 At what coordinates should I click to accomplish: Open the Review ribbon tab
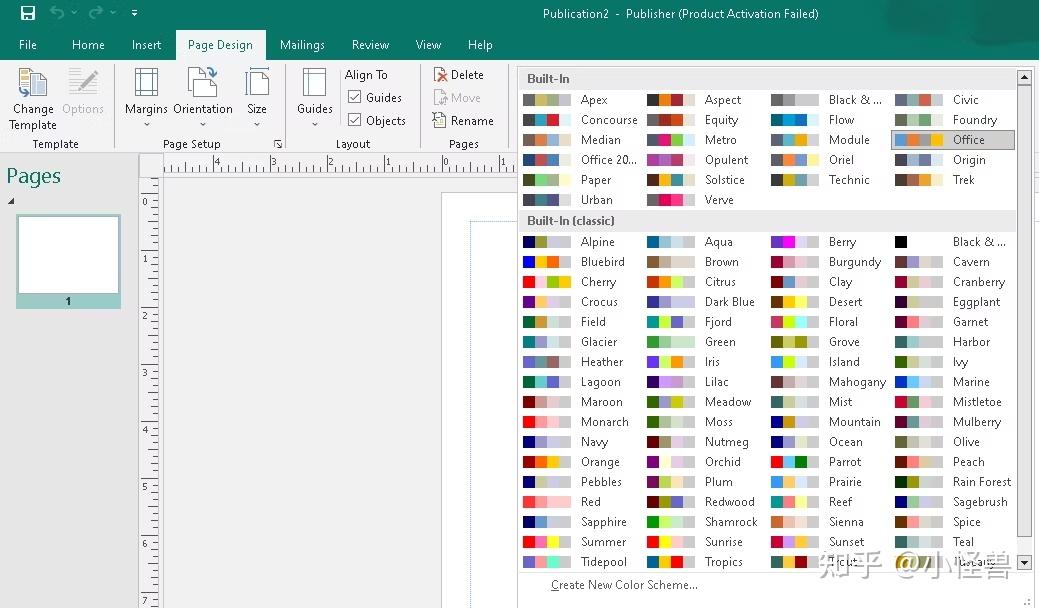(370, 44)
